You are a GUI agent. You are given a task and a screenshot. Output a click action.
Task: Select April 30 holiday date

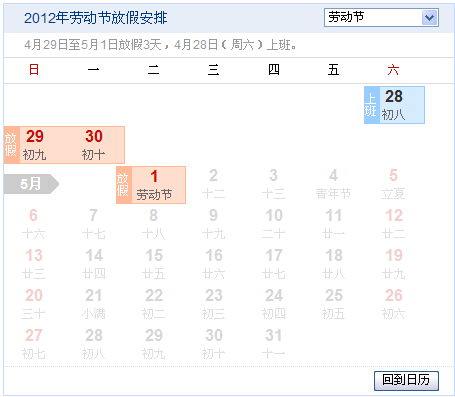coord(94,145)
